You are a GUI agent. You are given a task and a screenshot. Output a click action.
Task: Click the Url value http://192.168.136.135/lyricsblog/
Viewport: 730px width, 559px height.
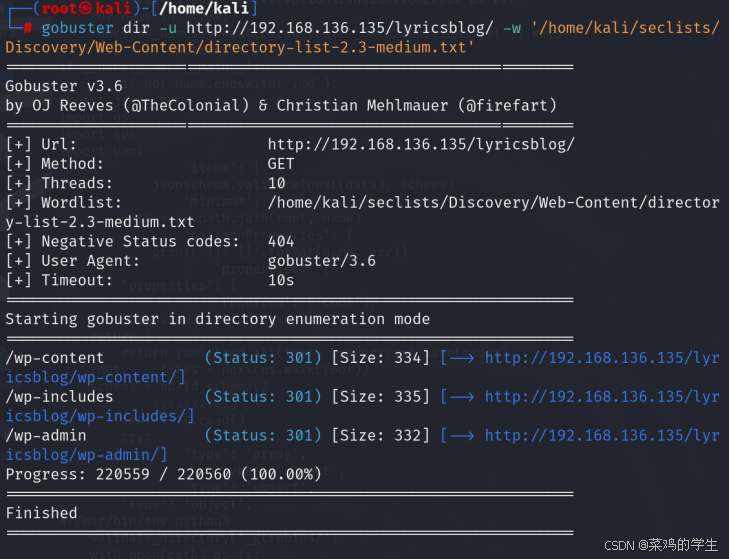tap(421, 144)
